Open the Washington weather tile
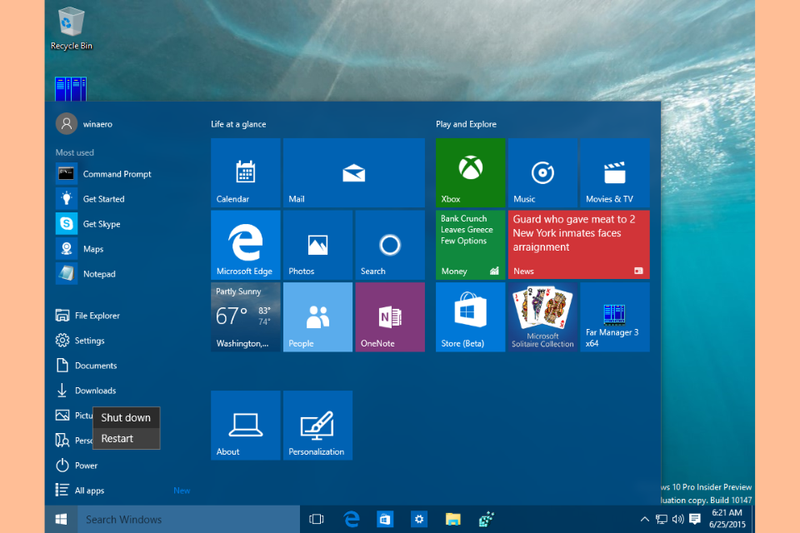The height and width of the screenshot is (533, 800). [x=245, y=317]
